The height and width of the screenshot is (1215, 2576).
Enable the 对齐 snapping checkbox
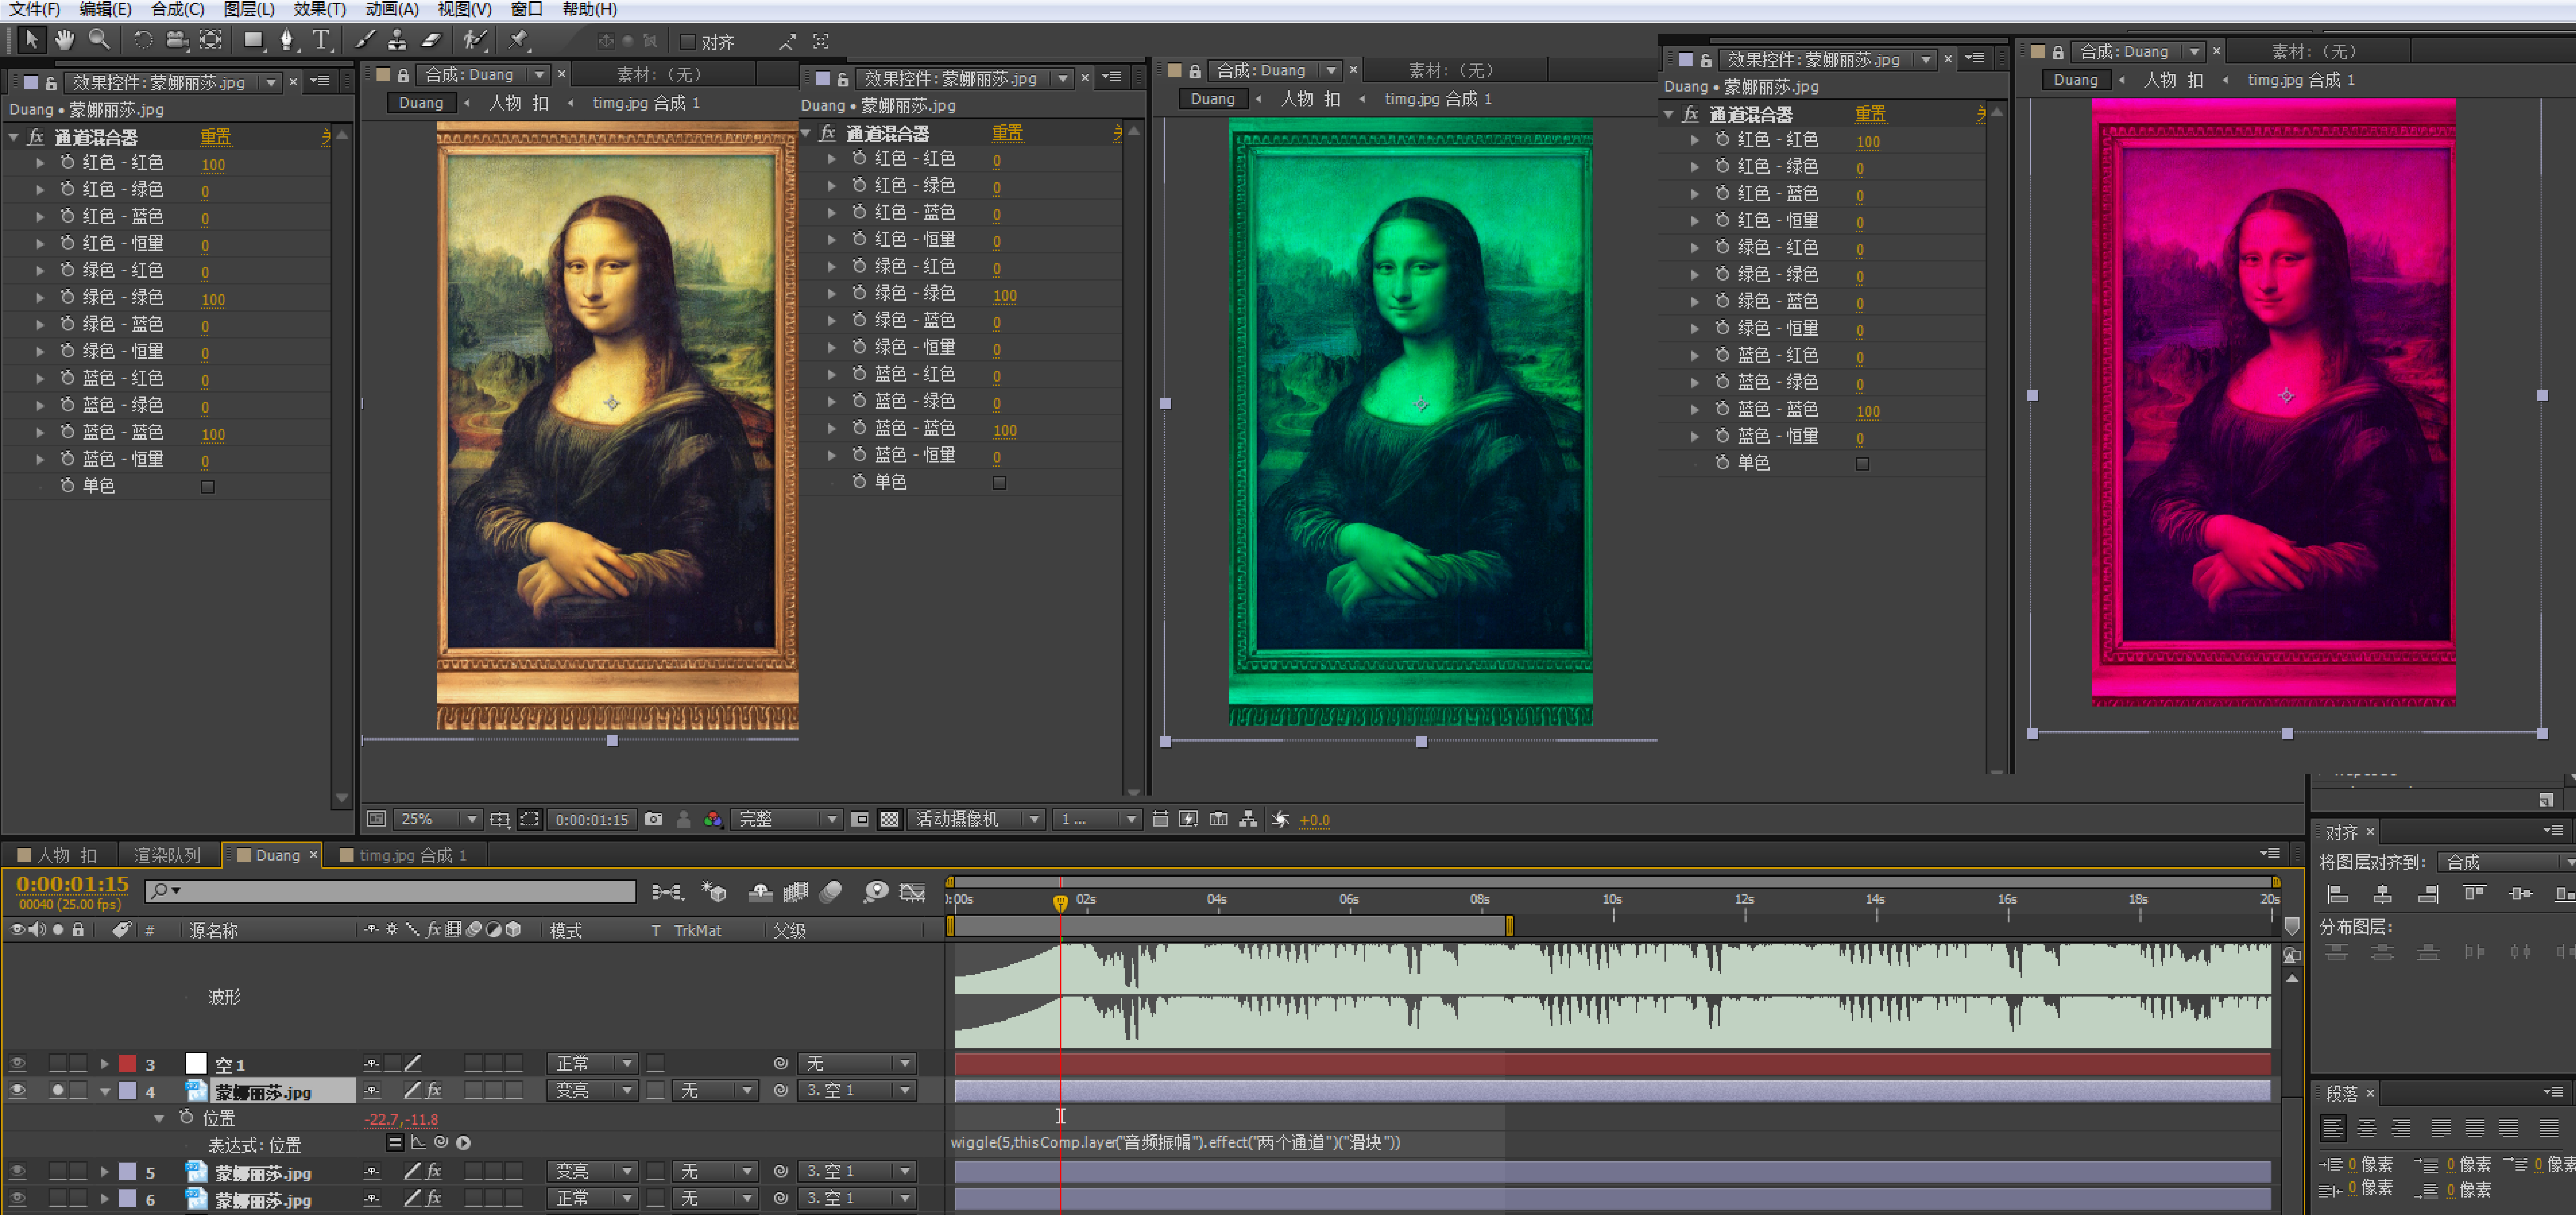point(688,42)
